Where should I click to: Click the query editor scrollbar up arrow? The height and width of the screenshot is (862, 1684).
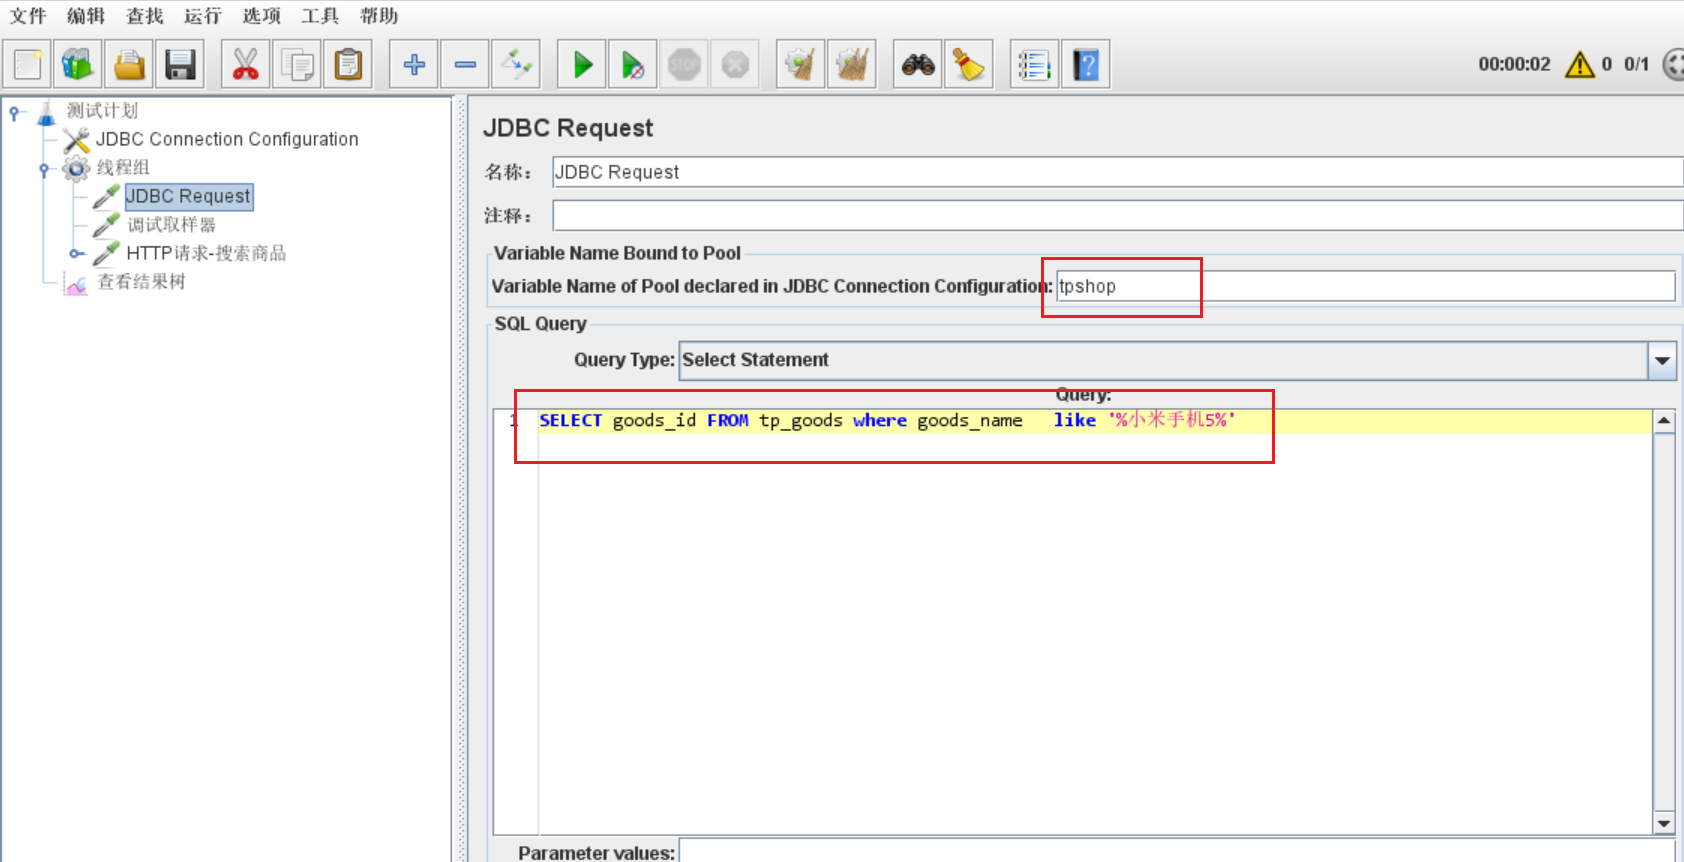point(1664,421)
